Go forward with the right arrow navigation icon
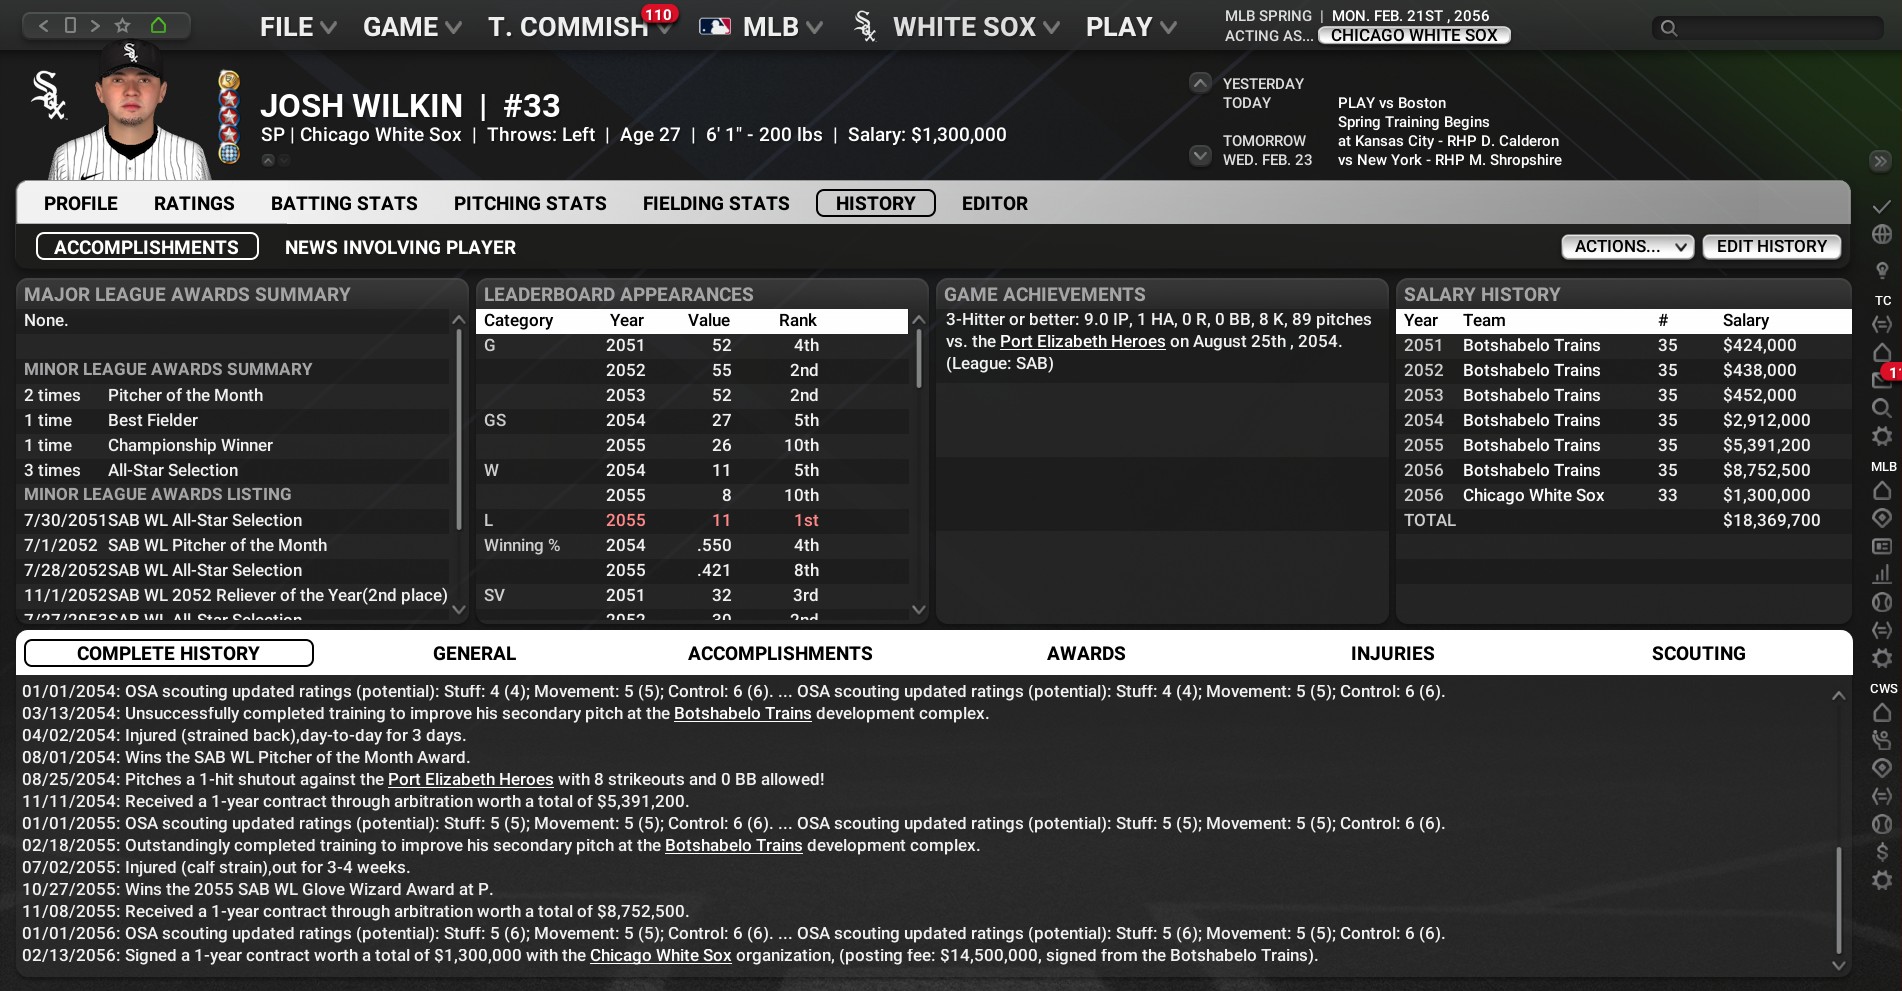Image resolution: width=1902 pixels, height=991 pixels. (x=95, y=26)
